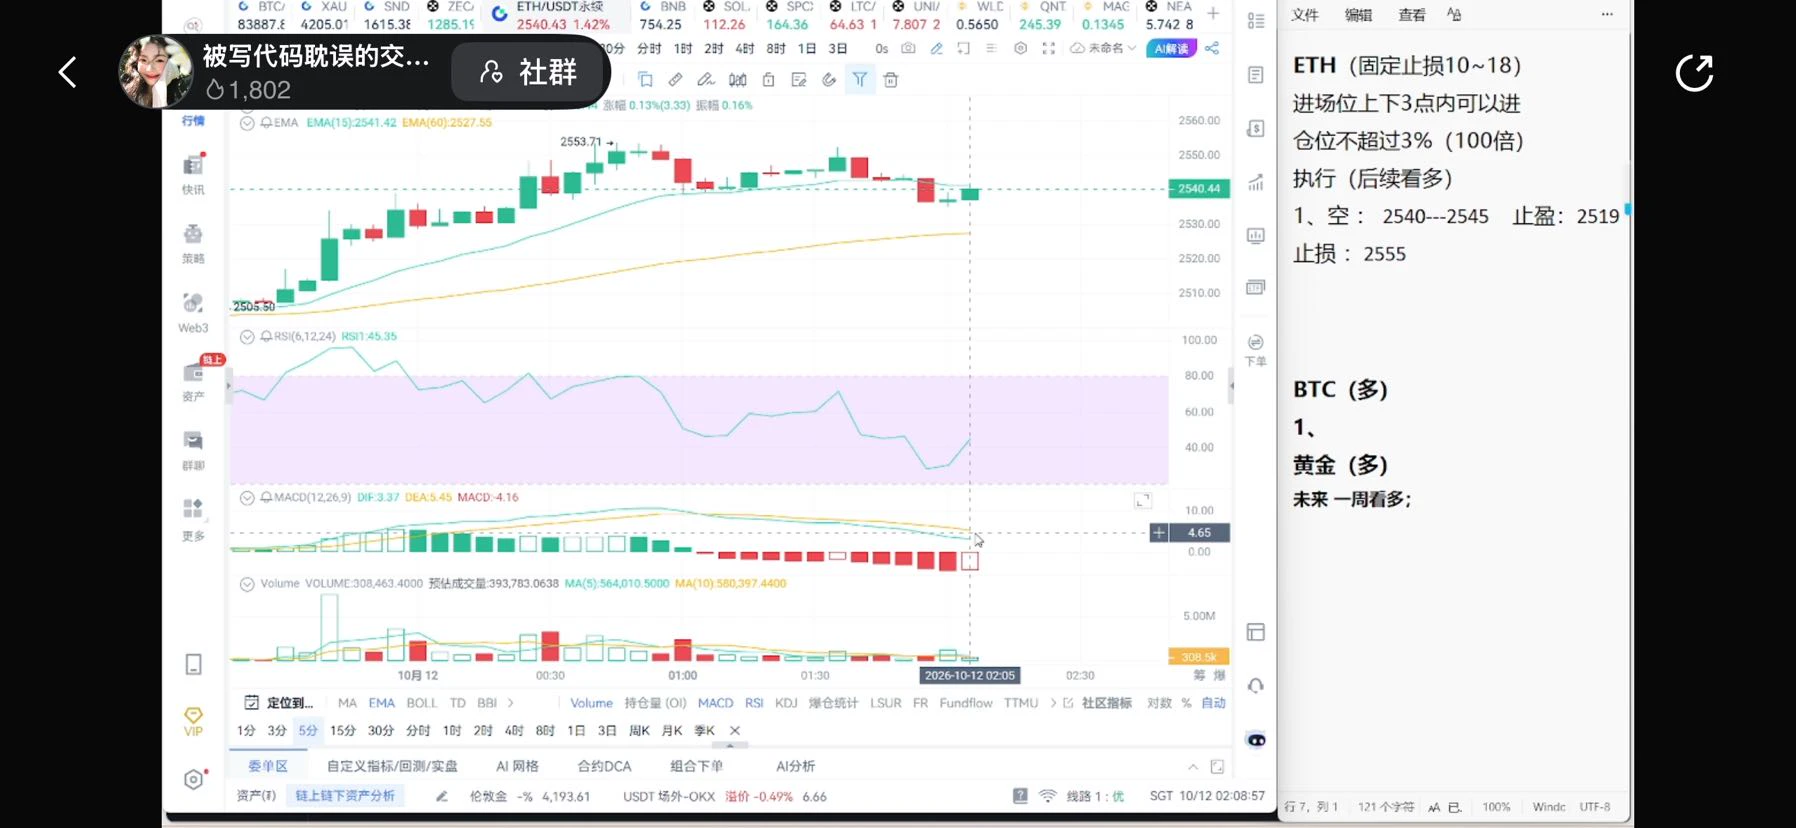Select the pencil drawing tool icon

click(936, 48)
